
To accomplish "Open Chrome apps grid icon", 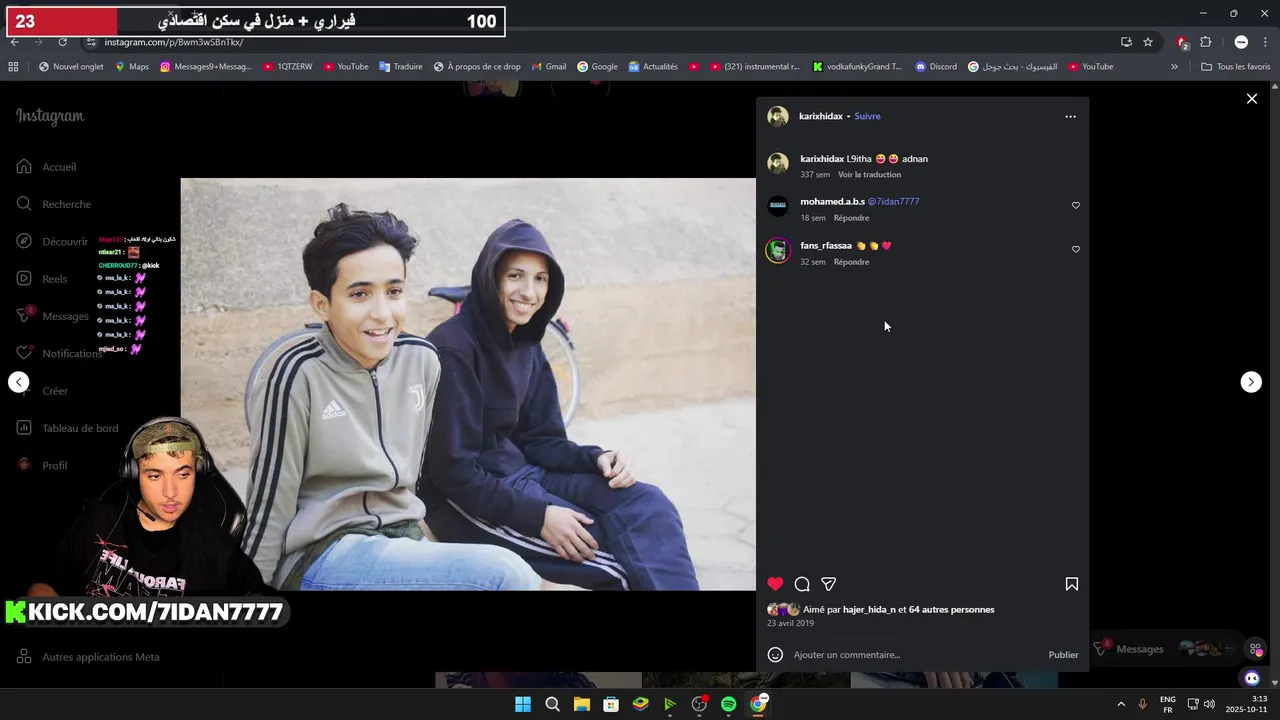I will click(x=13, y=67).
